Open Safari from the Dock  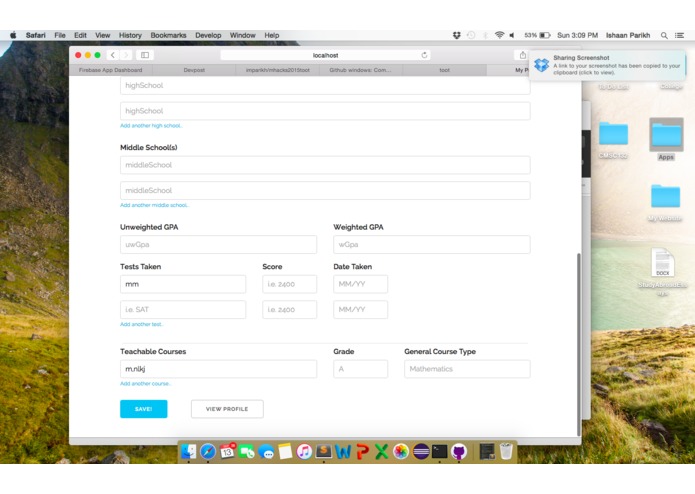(x=207, y=451)
